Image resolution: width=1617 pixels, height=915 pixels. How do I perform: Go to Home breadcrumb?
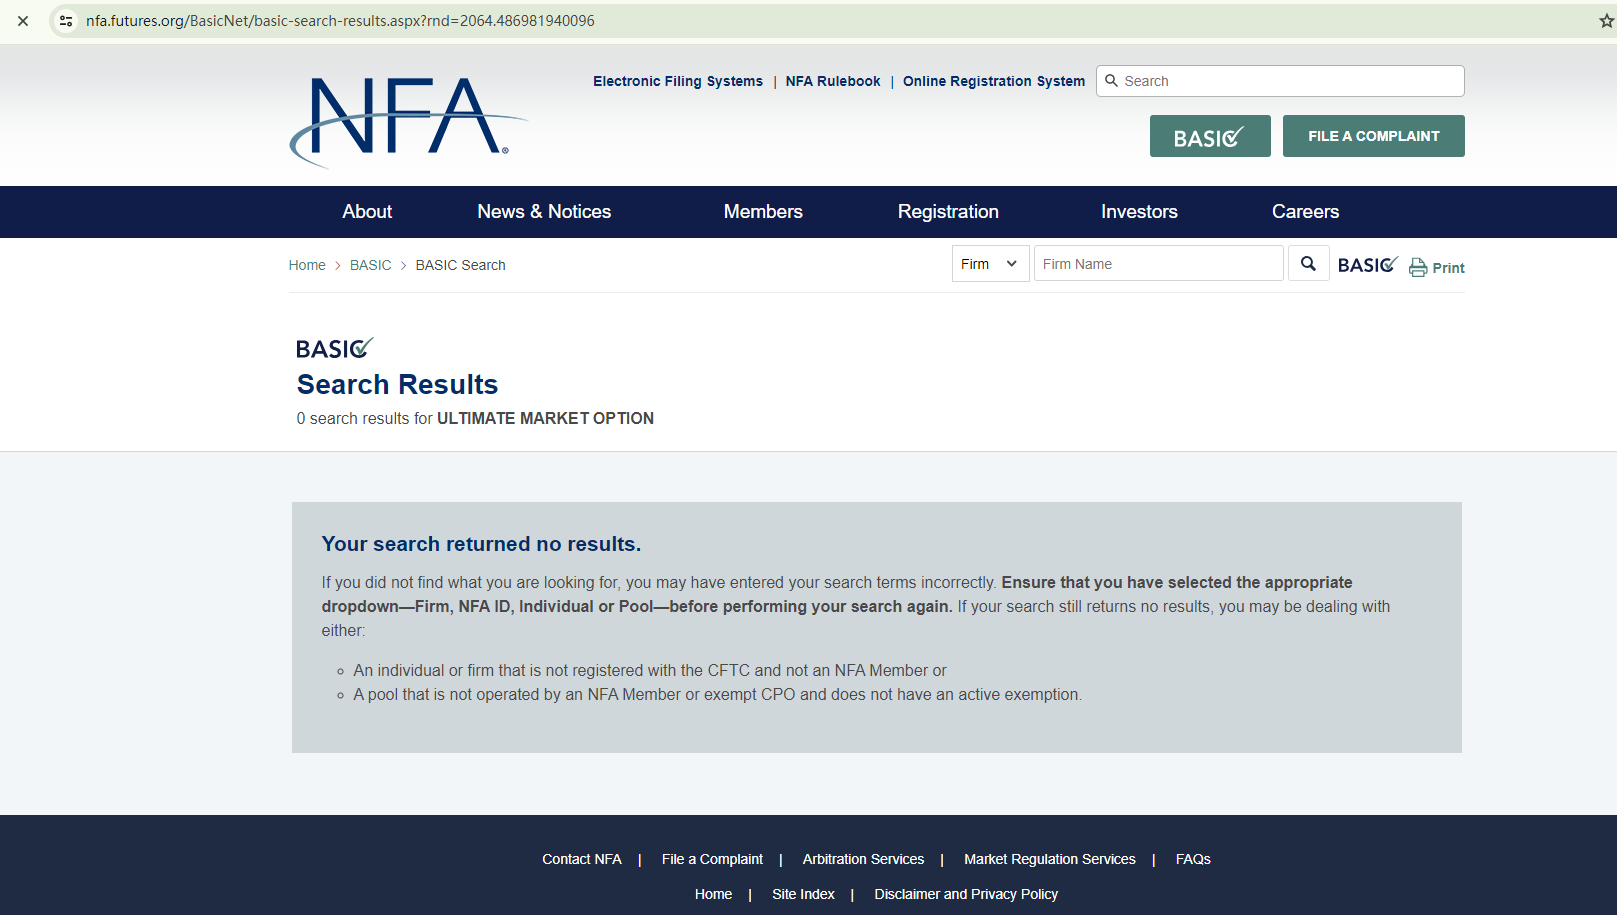tap(307, 265)
